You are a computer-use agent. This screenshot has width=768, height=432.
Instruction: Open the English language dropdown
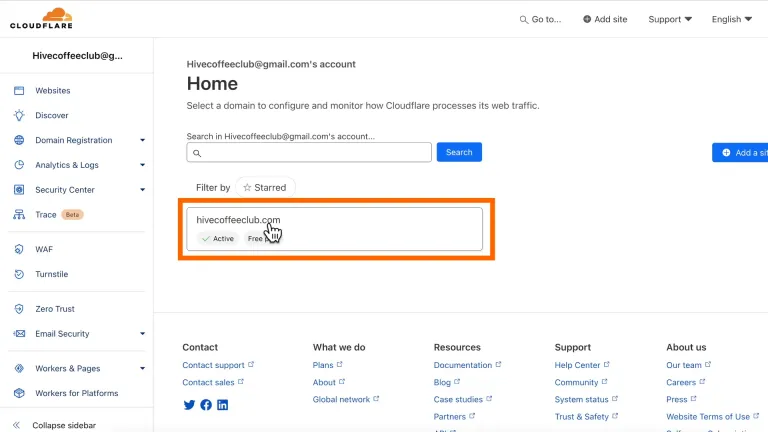tap(731, 19)
